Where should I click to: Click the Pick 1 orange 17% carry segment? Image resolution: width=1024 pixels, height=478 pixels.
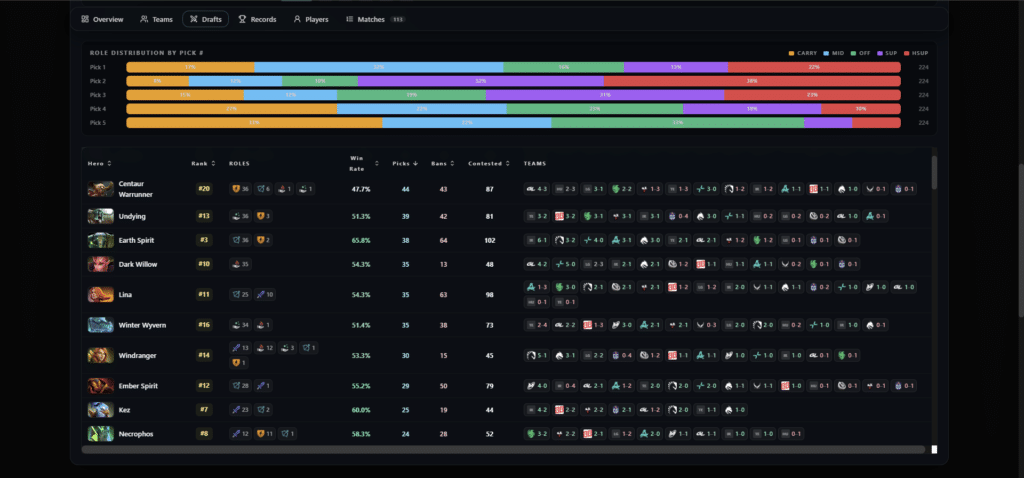click(190, 67)
